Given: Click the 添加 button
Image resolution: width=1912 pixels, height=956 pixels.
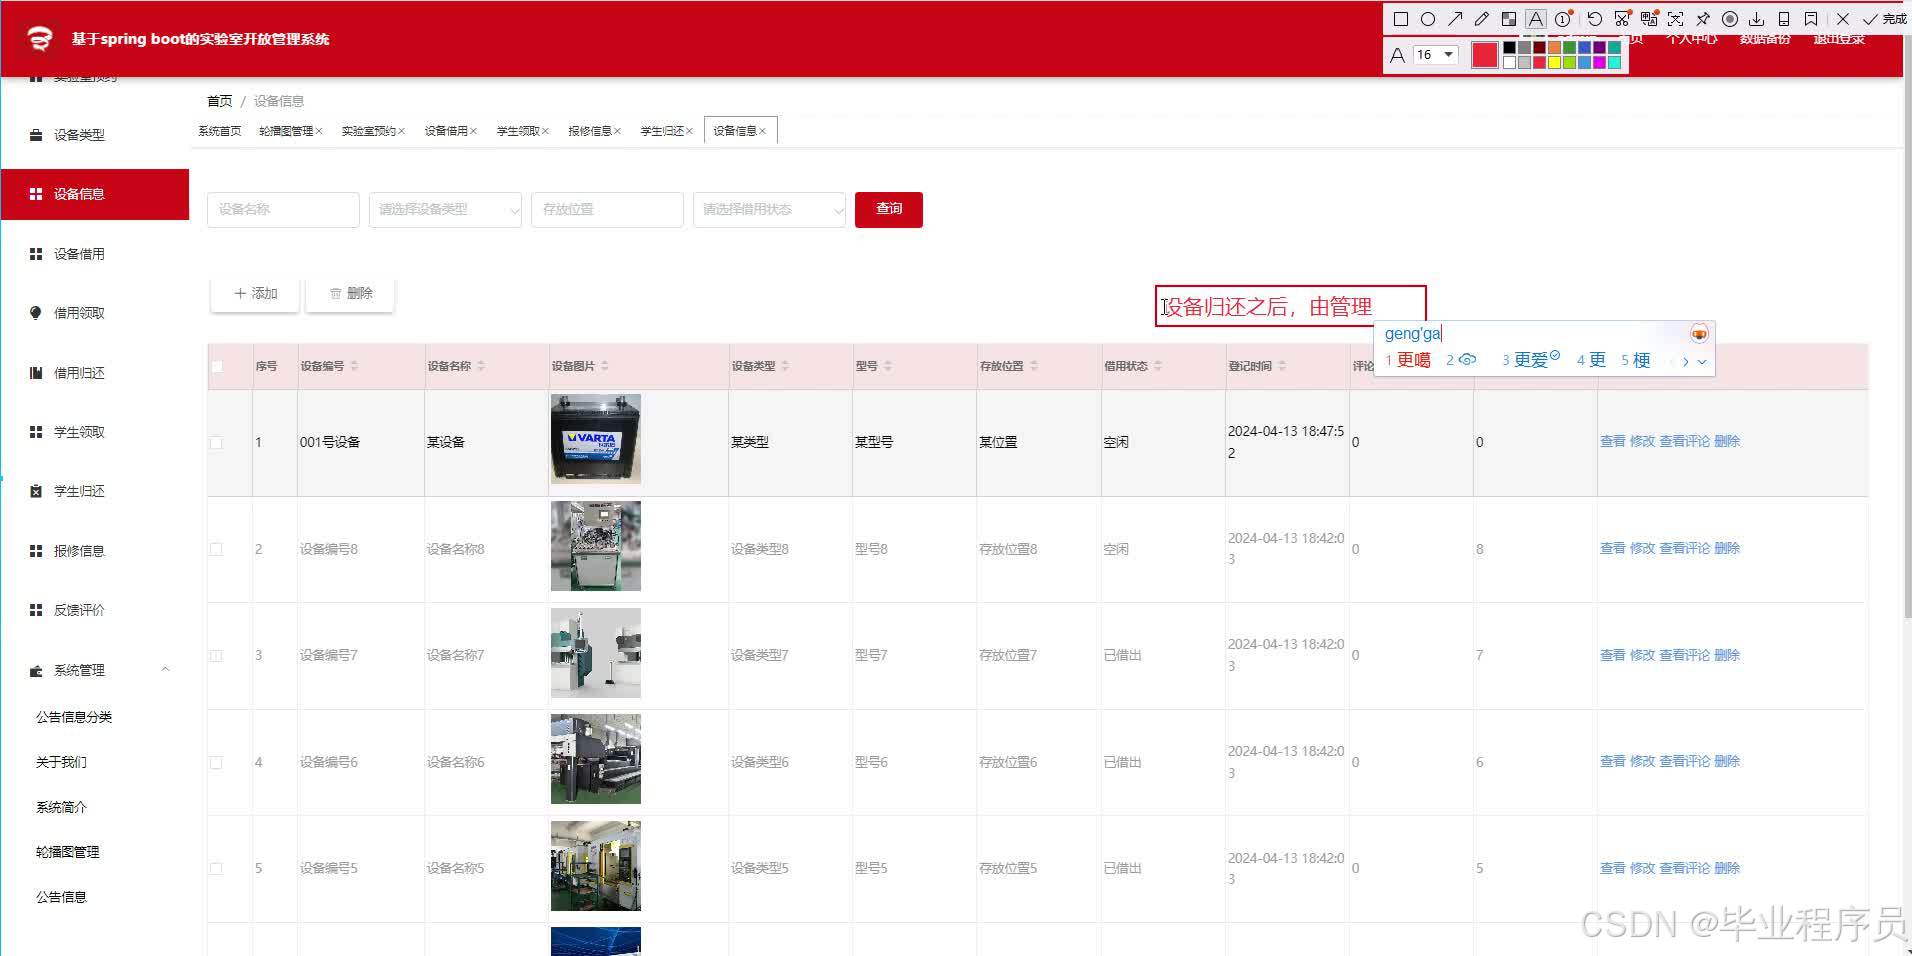Looking at the screenshot, I should (x=255, y=294).
